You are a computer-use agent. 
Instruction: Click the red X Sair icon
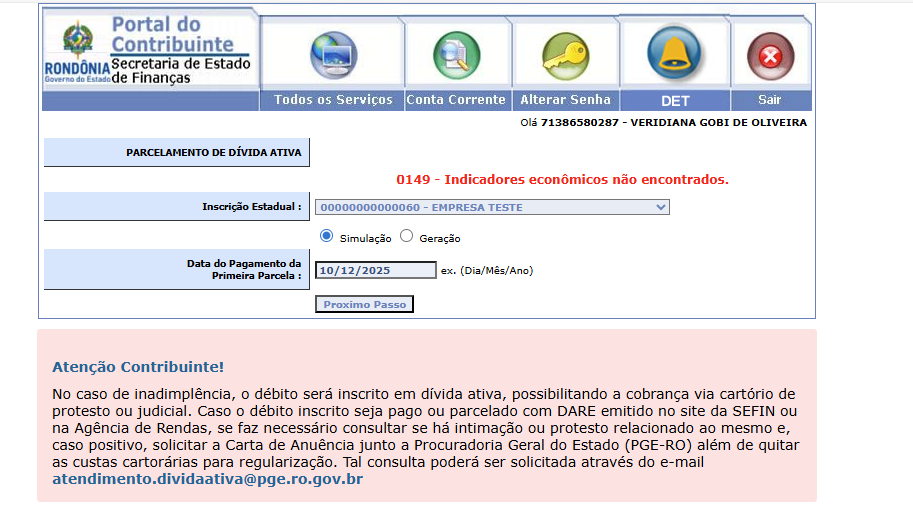tap(770, 56)
